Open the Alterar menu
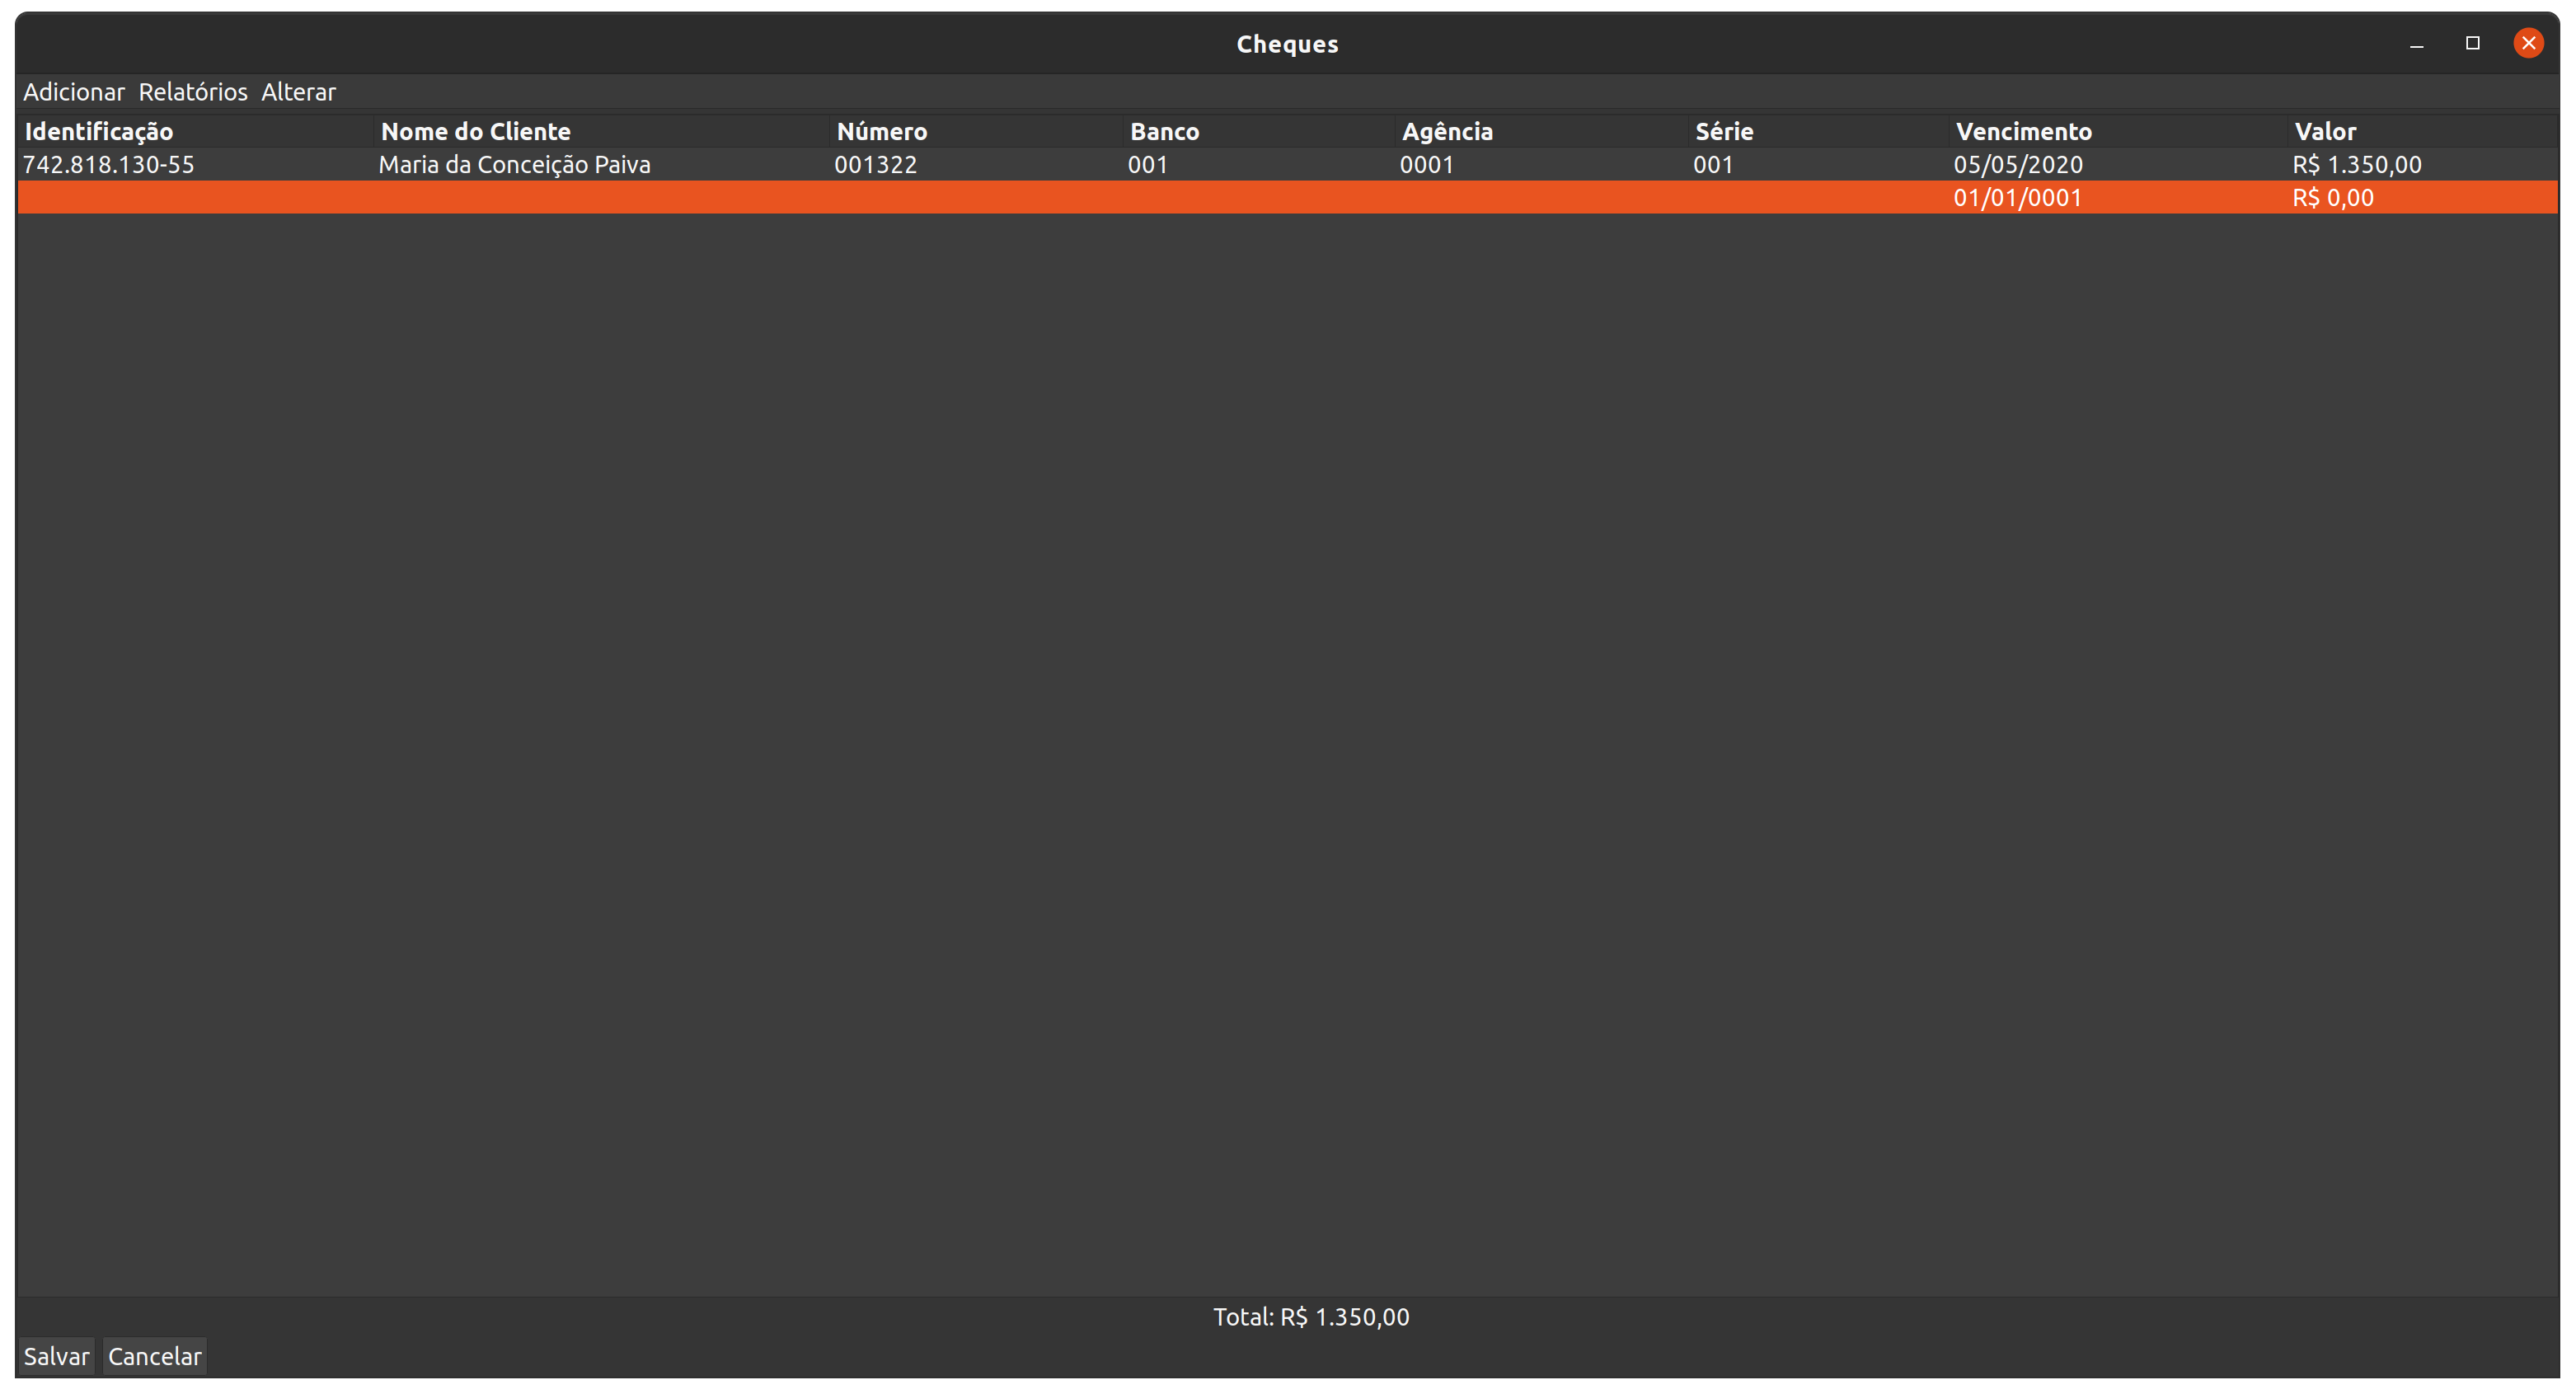2576x1394 pixels. point(298,92)
